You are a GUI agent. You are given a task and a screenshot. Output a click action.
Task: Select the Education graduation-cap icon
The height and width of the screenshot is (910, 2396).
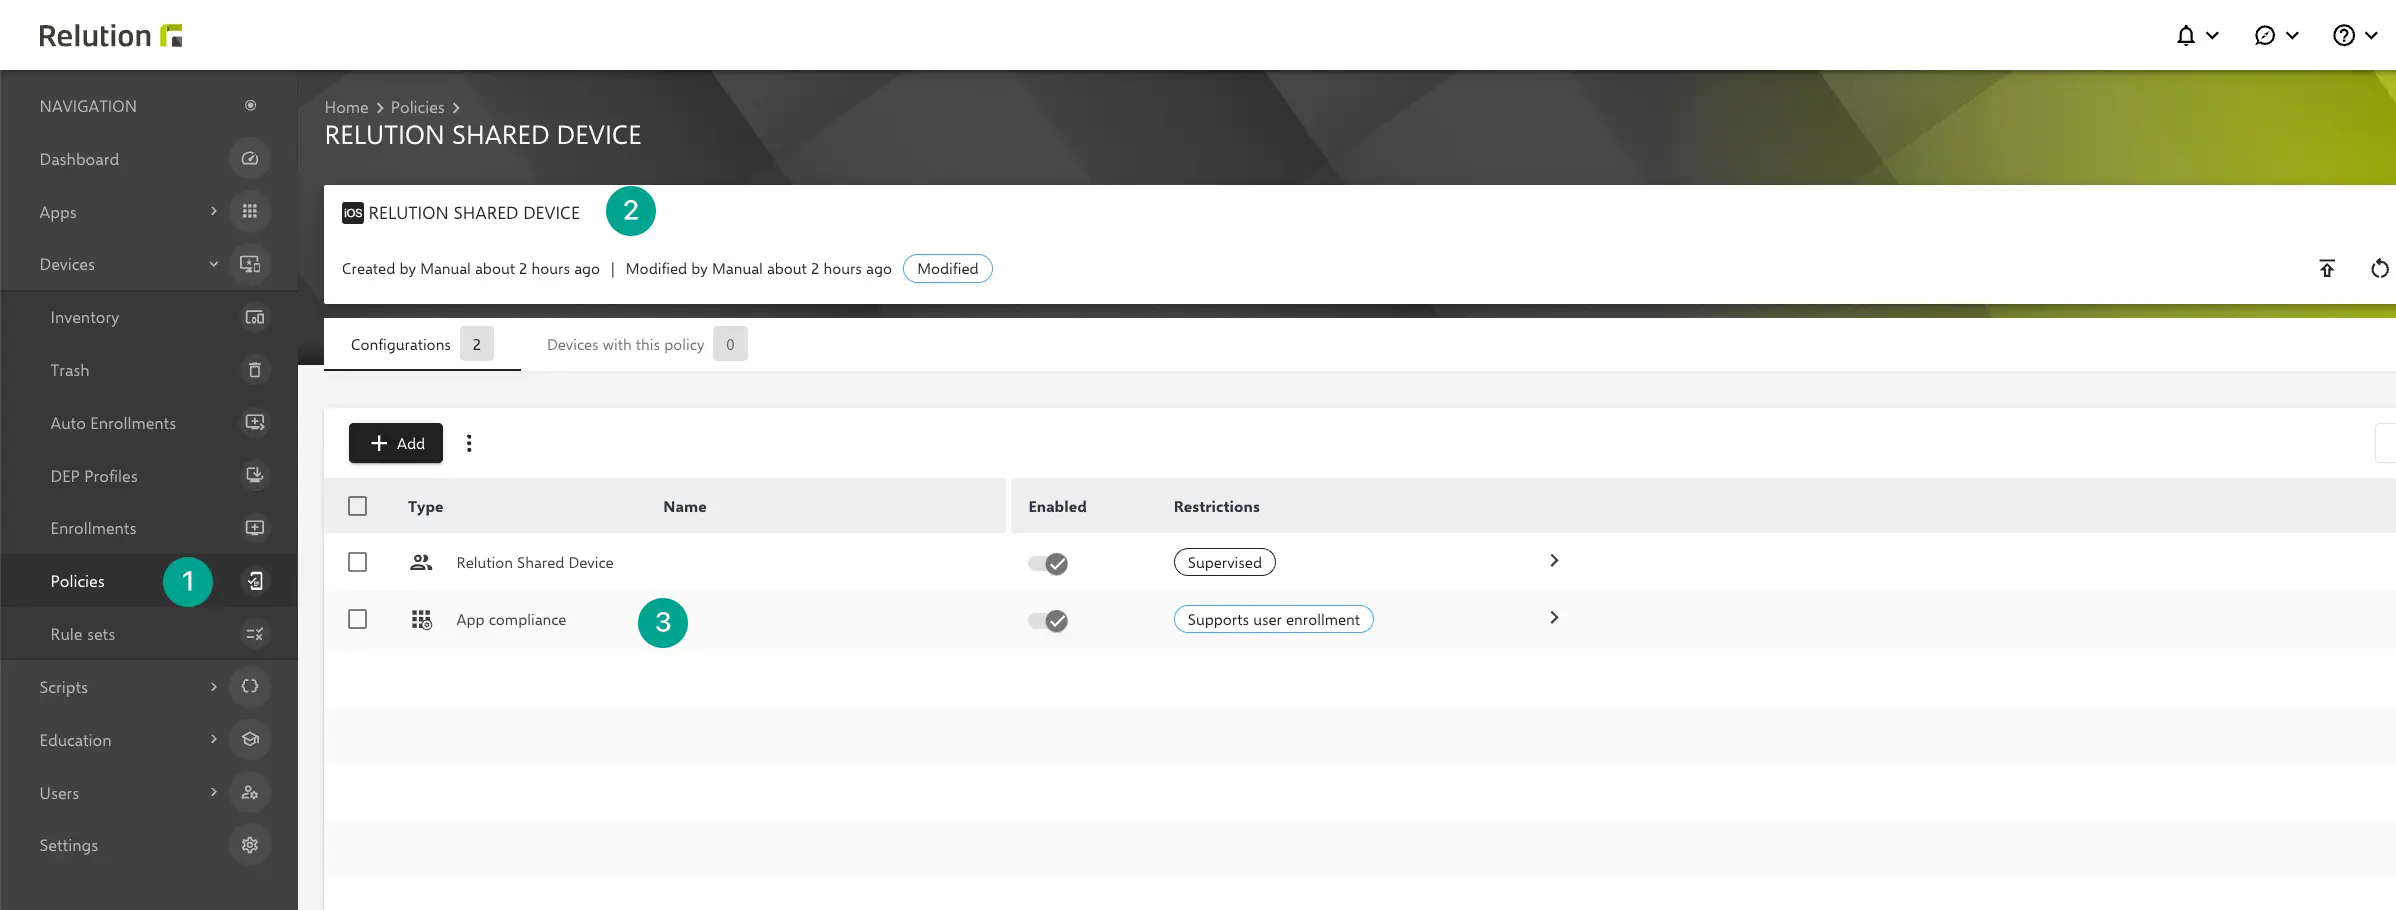pyautogui.click(x=249, y=740)
